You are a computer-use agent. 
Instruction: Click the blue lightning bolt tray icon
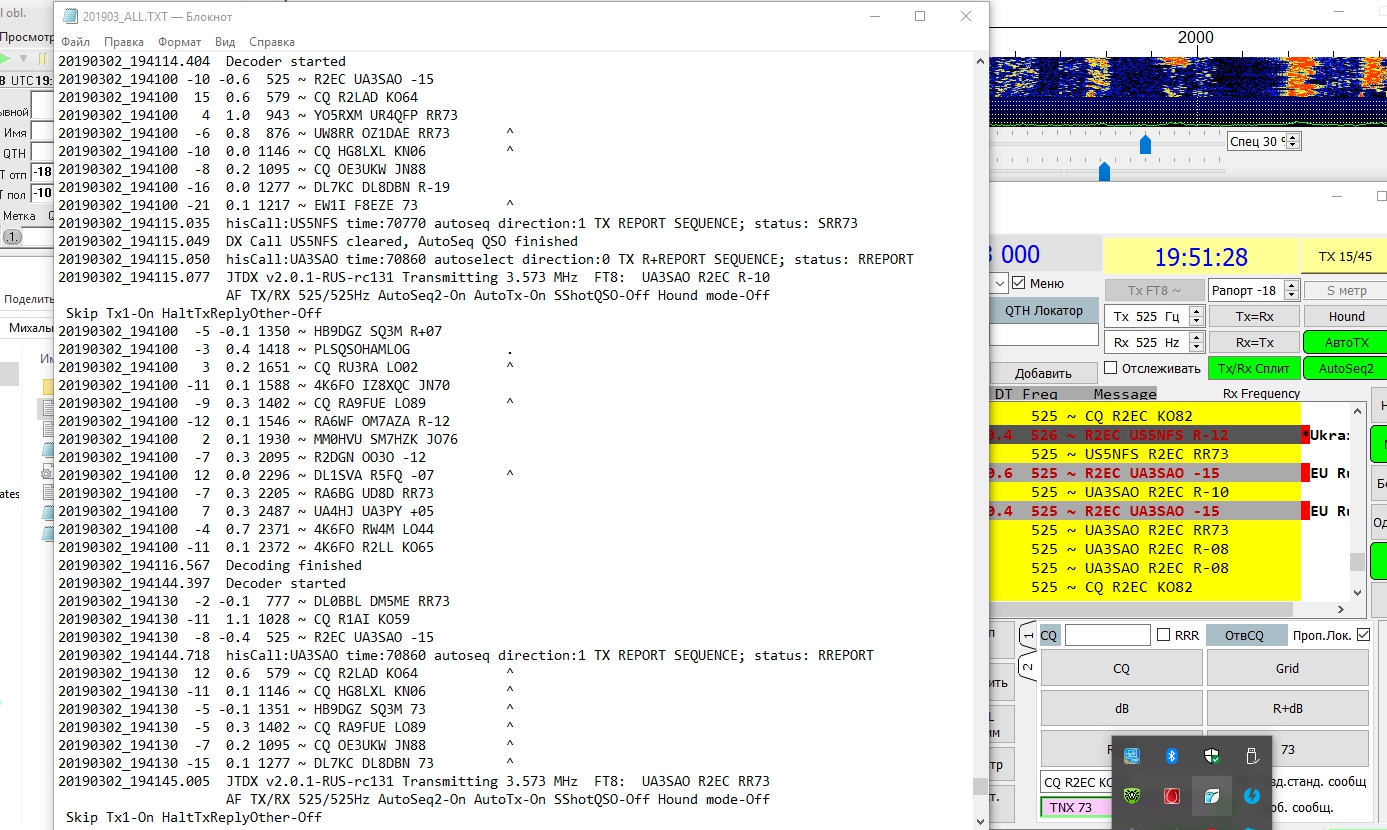point(1251,796)
